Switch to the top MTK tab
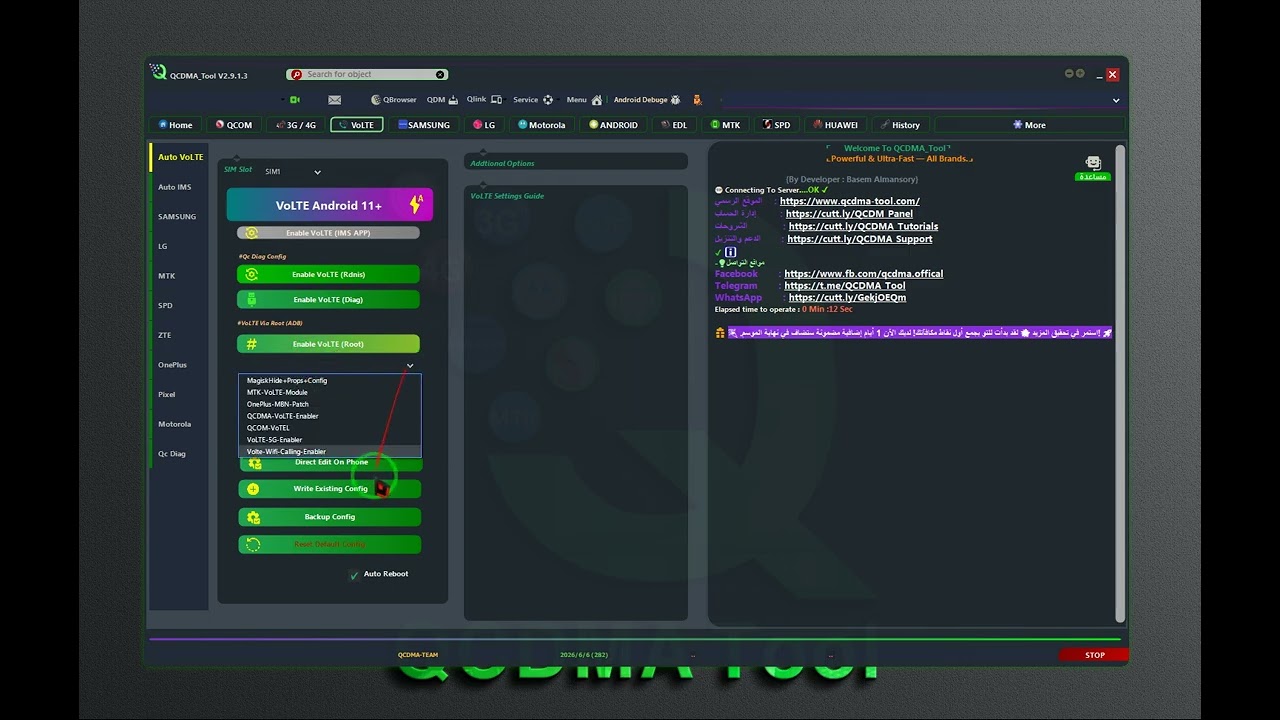Screen dimensions: 1280x720 pos(725,125)
